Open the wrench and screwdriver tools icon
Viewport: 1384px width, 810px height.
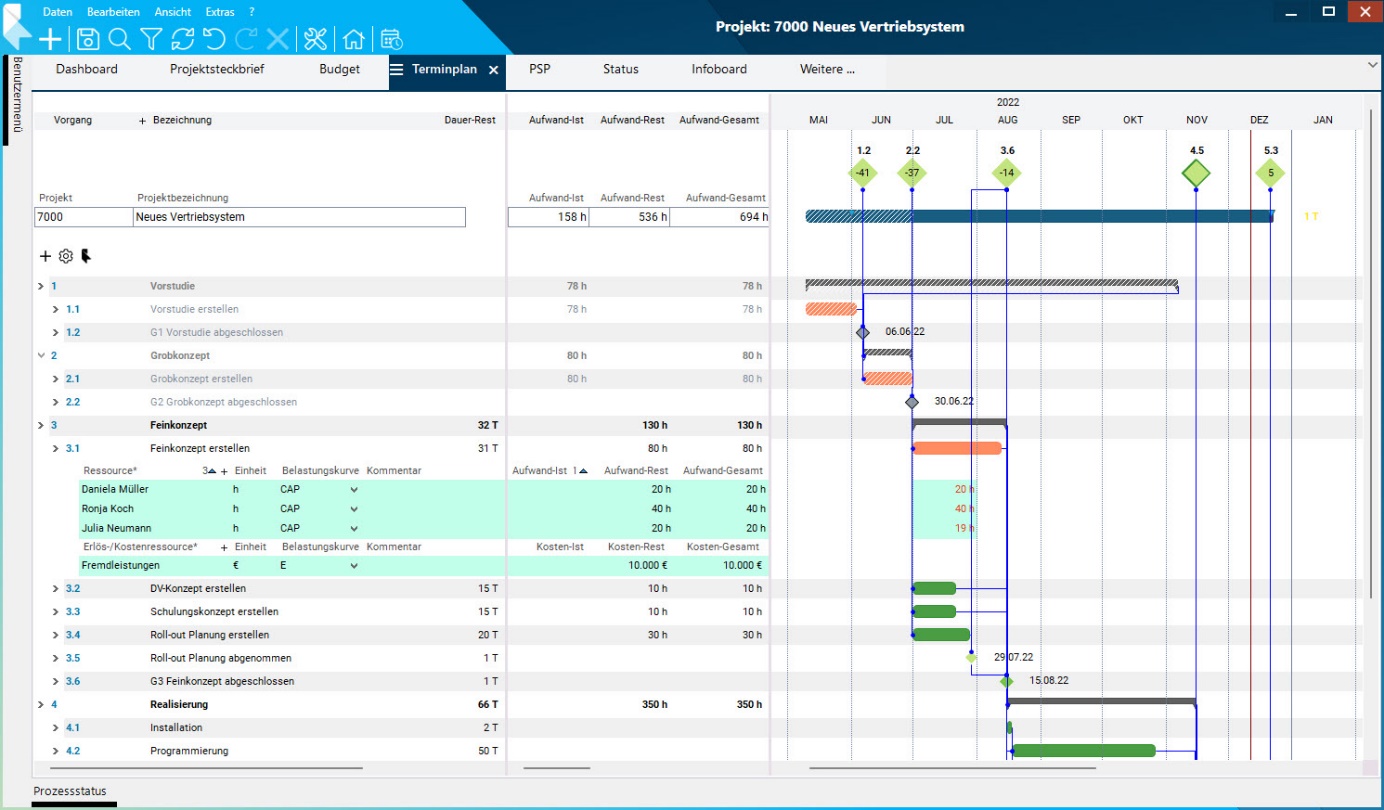(x=315, y=39)
